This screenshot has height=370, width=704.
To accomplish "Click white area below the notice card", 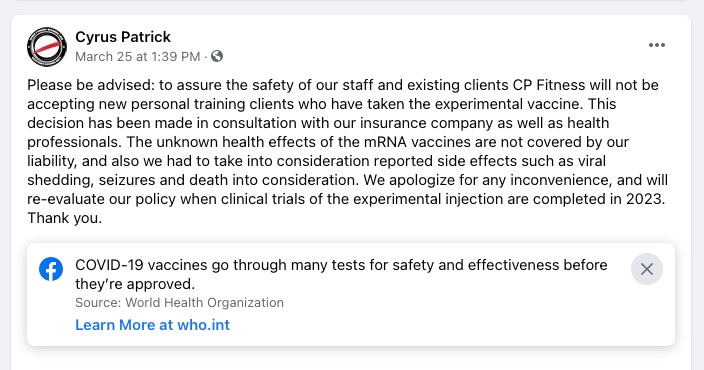I will pos(350,358).
